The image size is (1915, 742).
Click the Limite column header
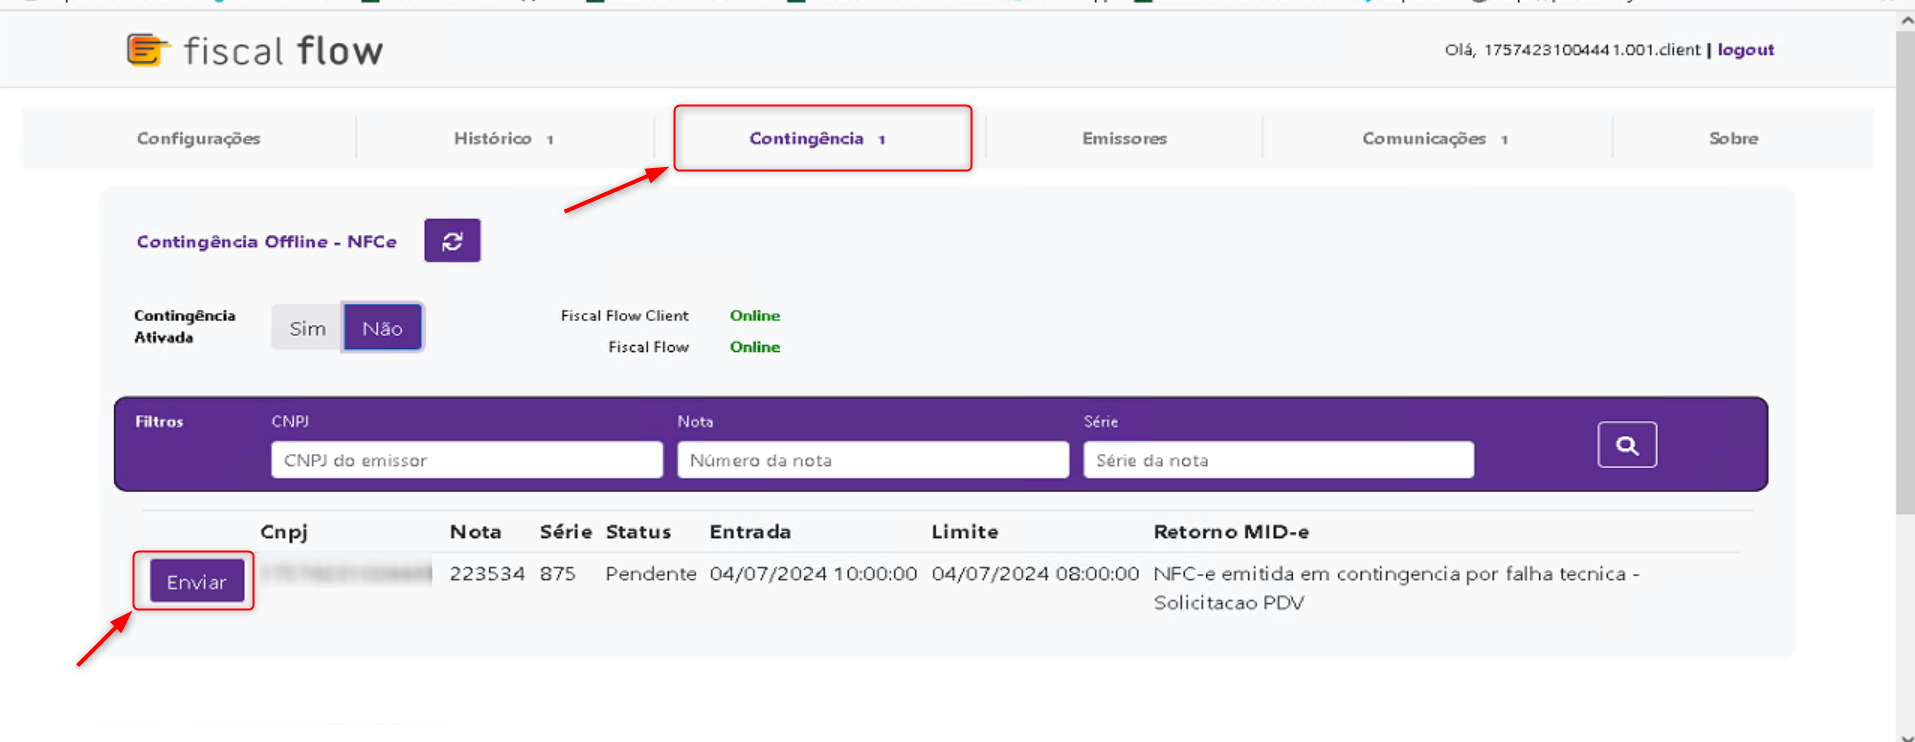pos(965,532)
